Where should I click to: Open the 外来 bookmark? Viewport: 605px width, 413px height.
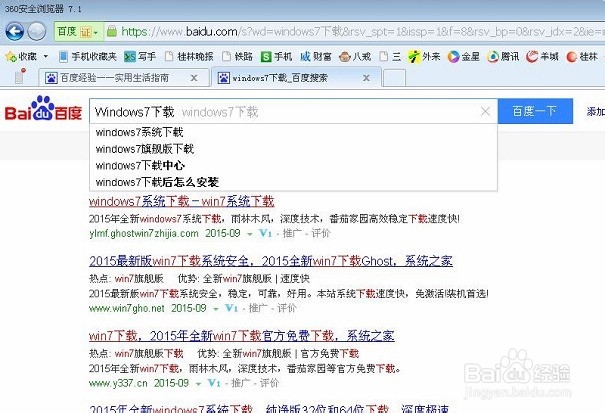click(424, 57)
